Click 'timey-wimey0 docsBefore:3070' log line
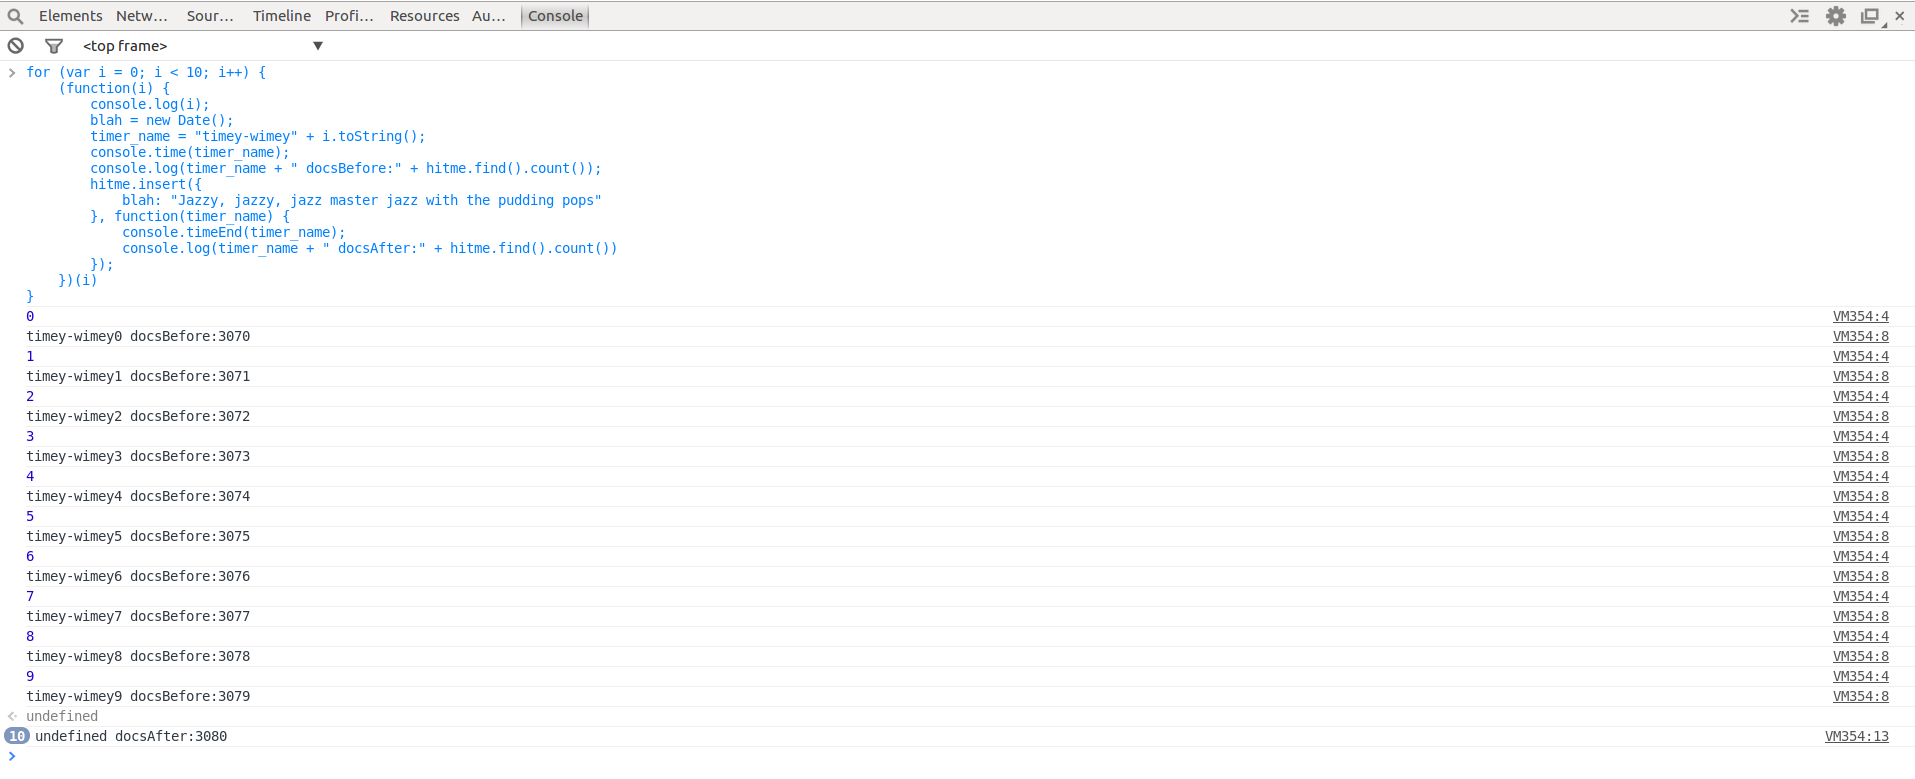Viewport: 1915px width, 779px height. [138, 337]
